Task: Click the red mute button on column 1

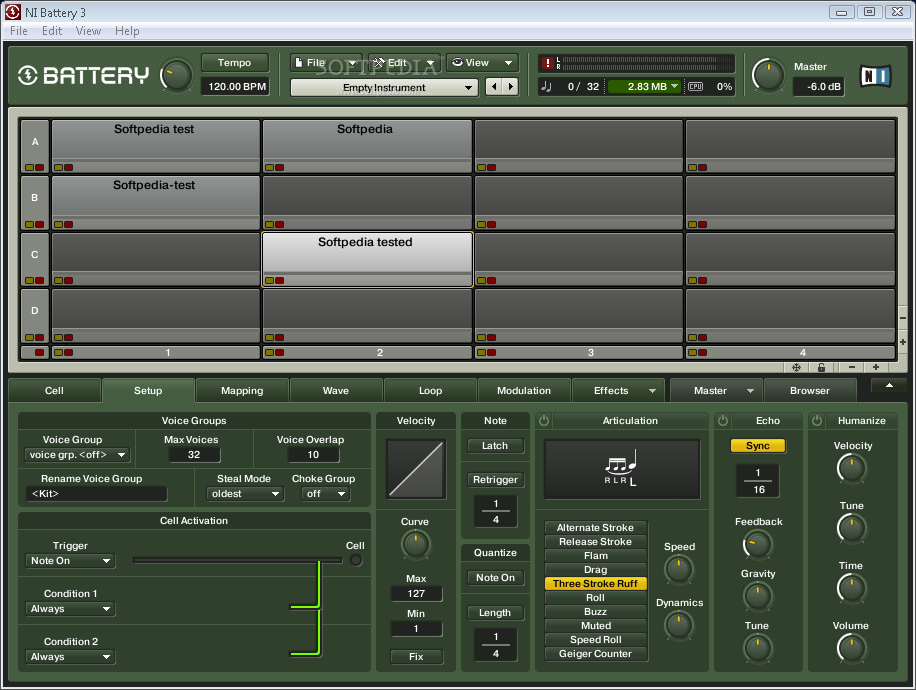Action: click(69, 352)
